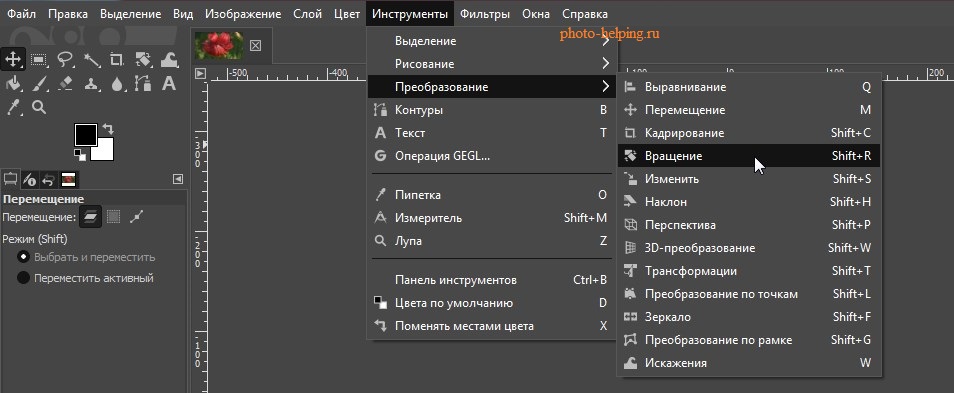The image size is (954, 393).
Task: Switch to the Images dock tab
Action: 68,179
